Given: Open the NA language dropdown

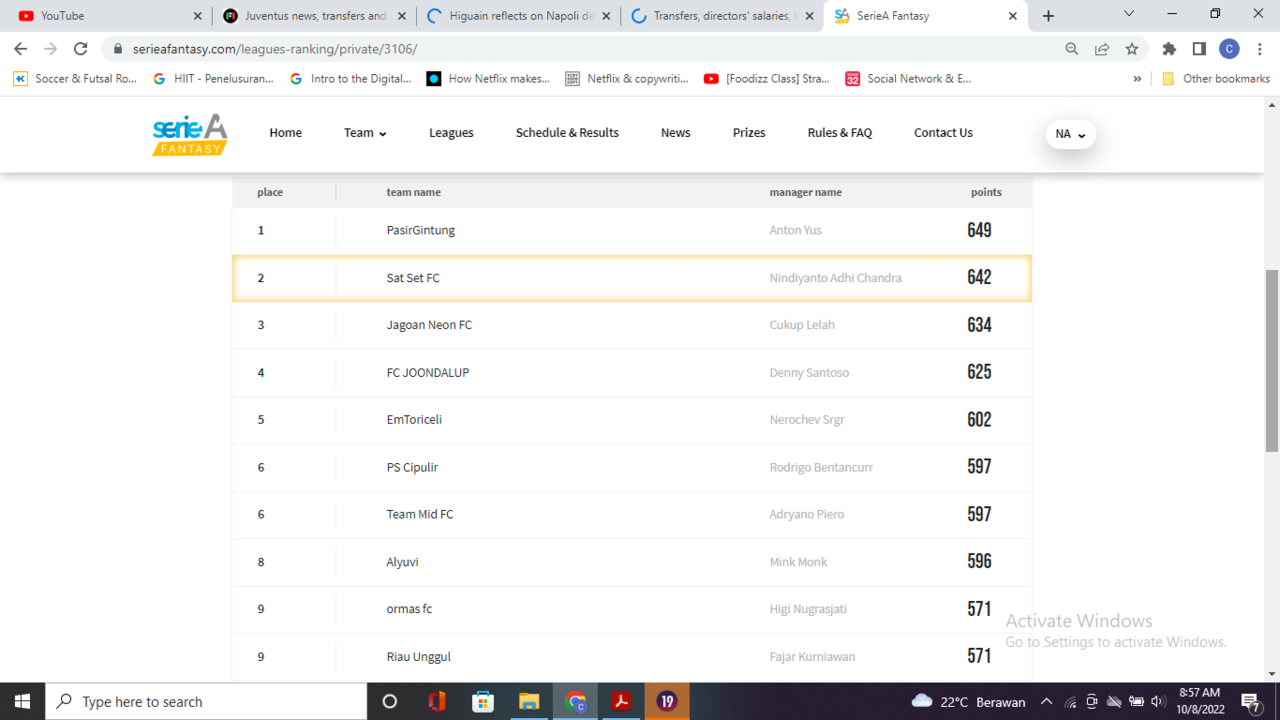Looking at the screenshot, I should click(1070, 134).
